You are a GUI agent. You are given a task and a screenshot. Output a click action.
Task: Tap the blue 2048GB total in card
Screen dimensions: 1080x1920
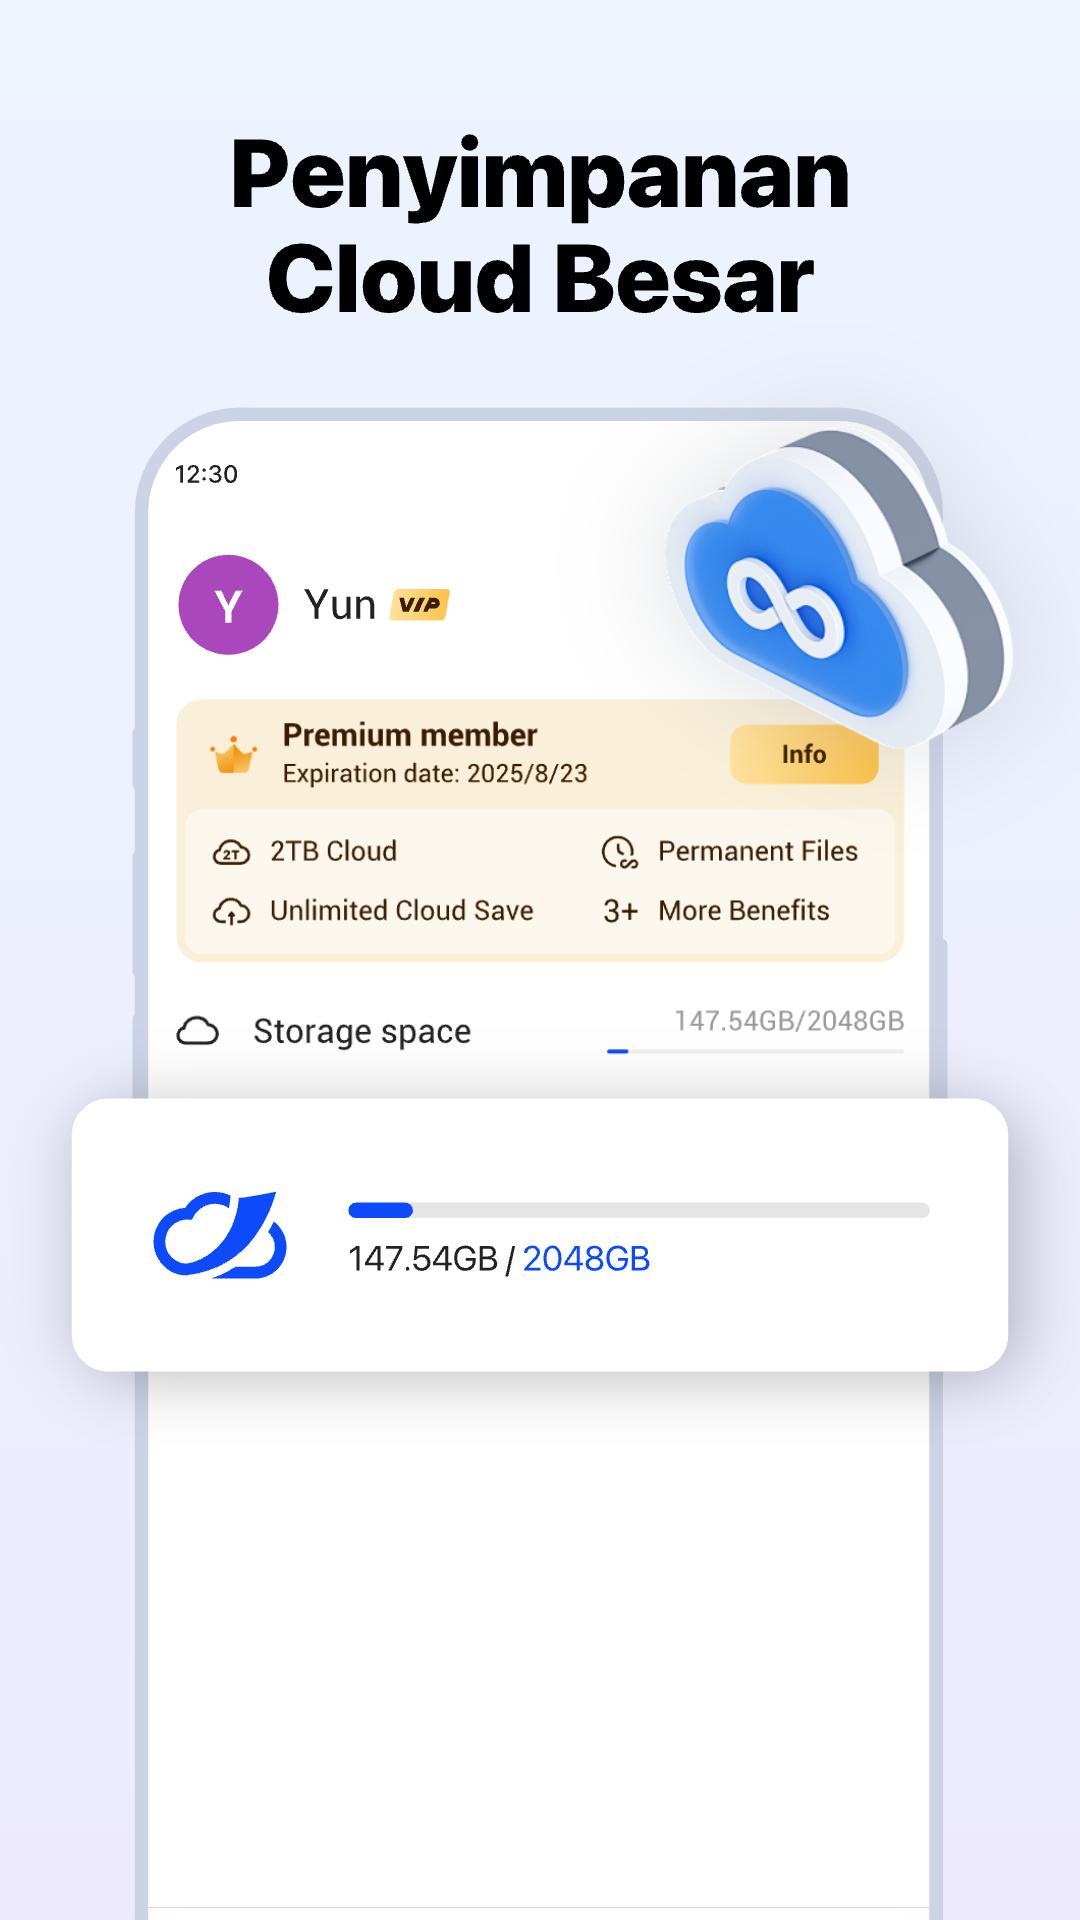click(x=586, y=1259)
